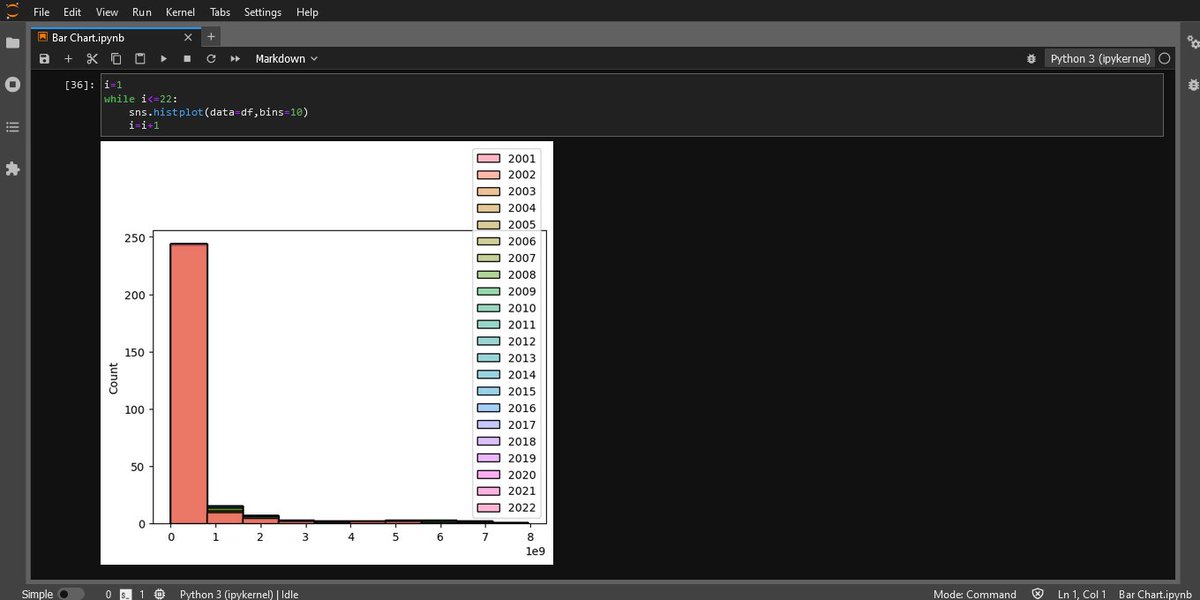This screenshot has height=600, width=1200.
Task: Click inside the code cell editor
Action: (x=631, y=105)
